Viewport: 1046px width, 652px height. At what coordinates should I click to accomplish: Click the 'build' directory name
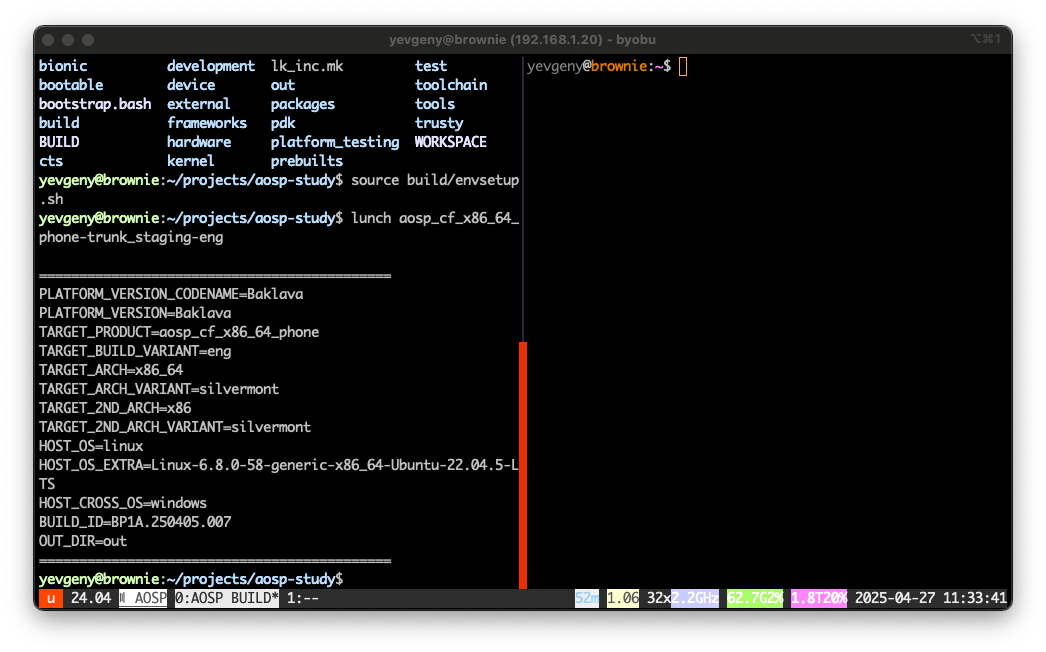(59, 123)
